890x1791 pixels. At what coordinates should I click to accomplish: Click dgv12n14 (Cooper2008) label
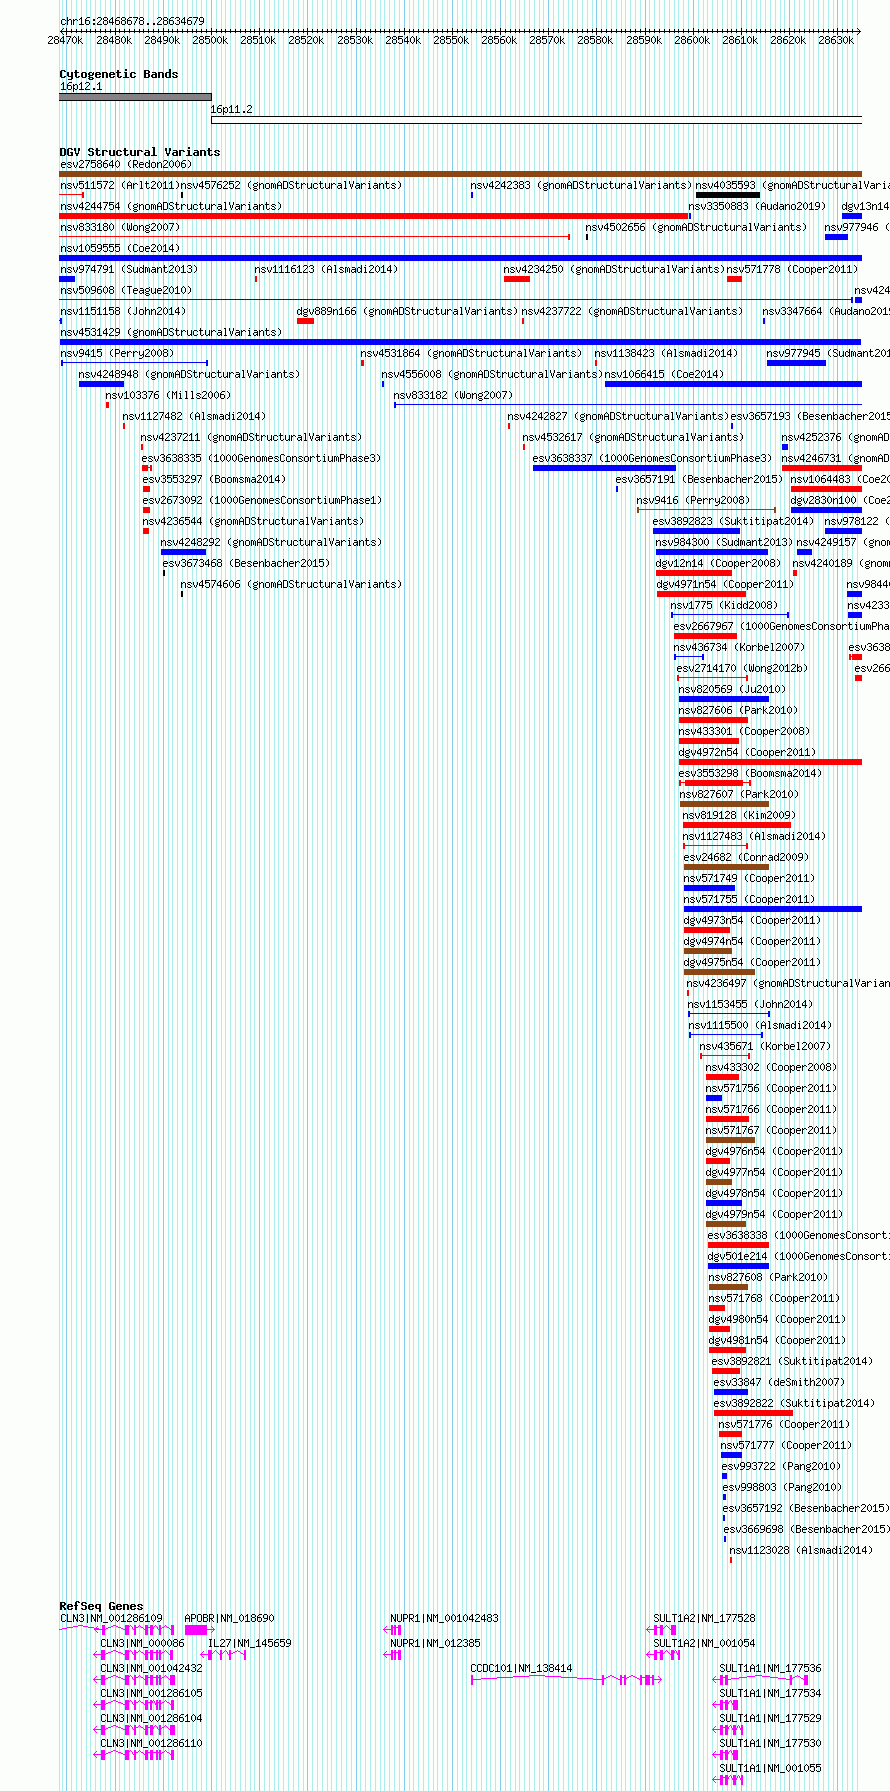tap(718, 563)
